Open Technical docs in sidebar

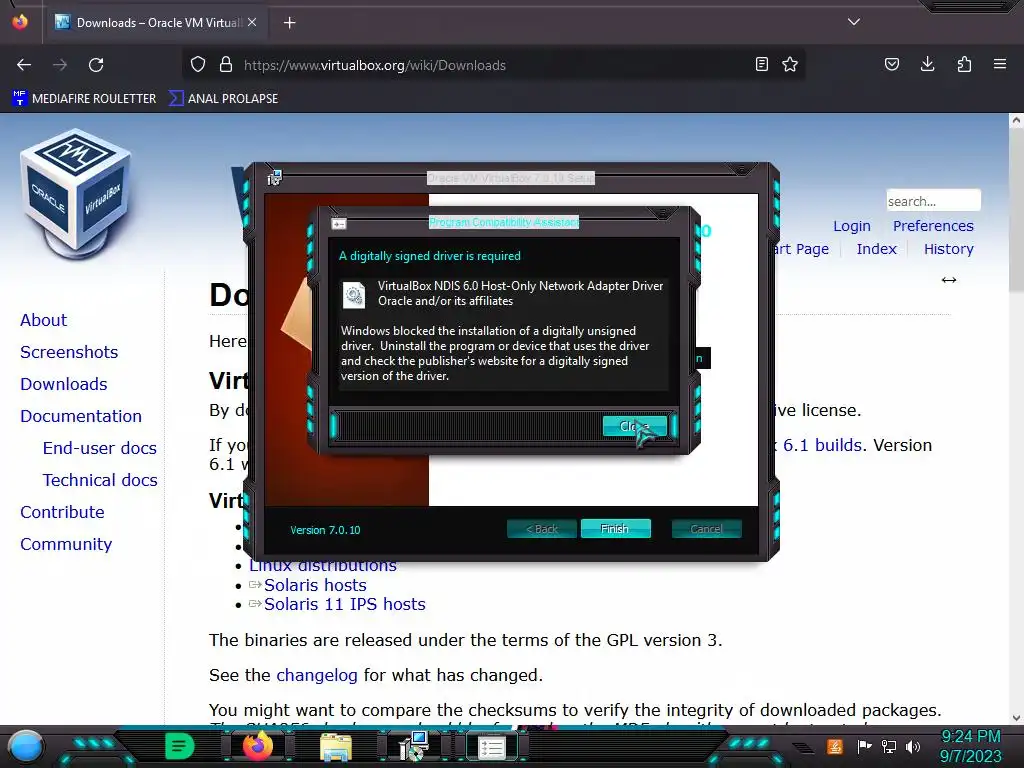tap(100, 480)
